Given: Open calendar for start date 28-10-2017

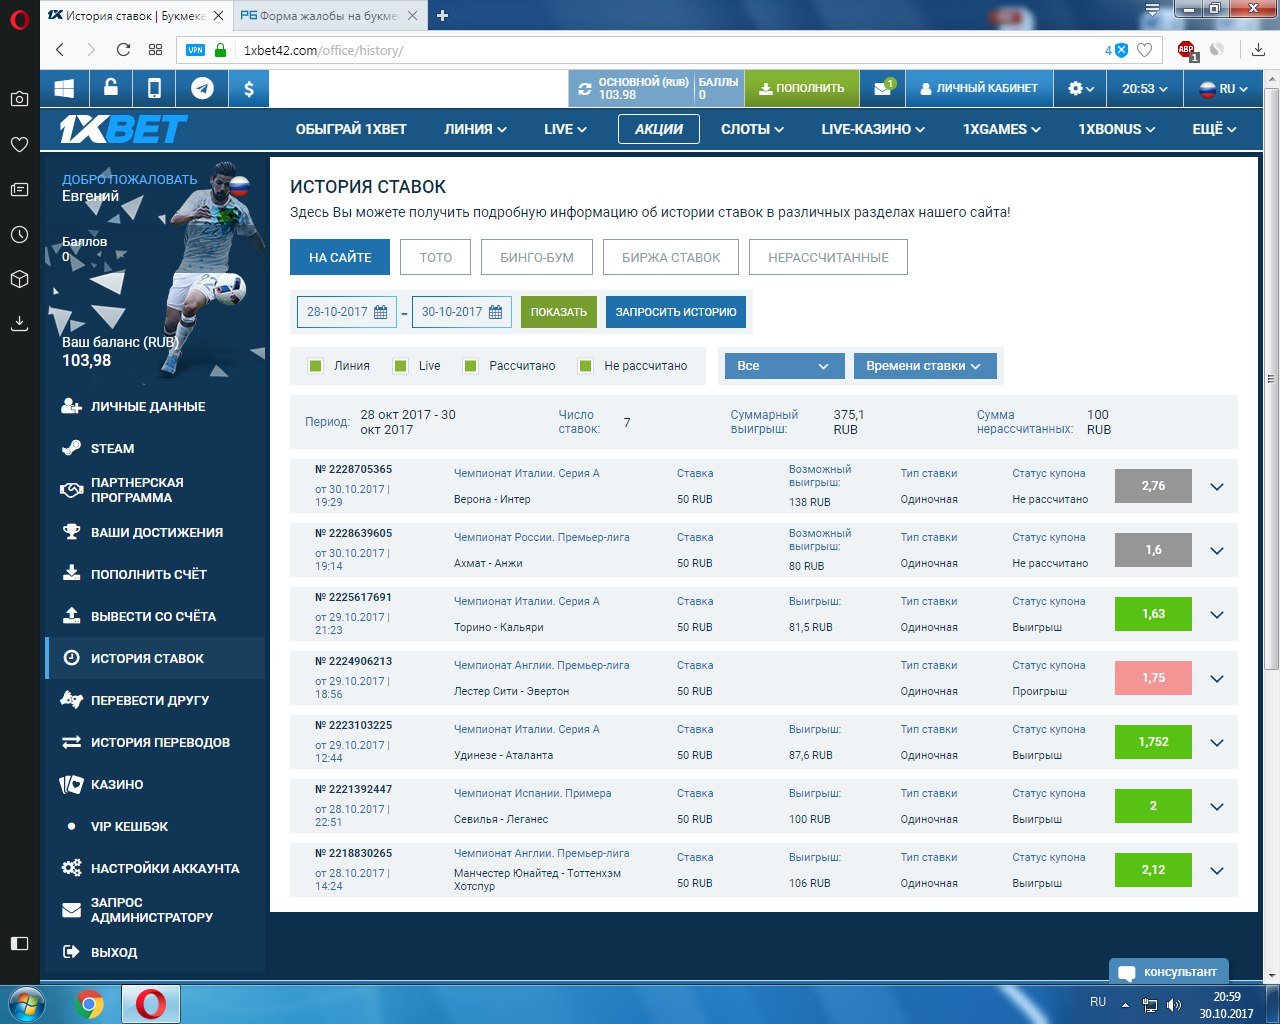Looking at the screenshot, I should tap(380, 312).
